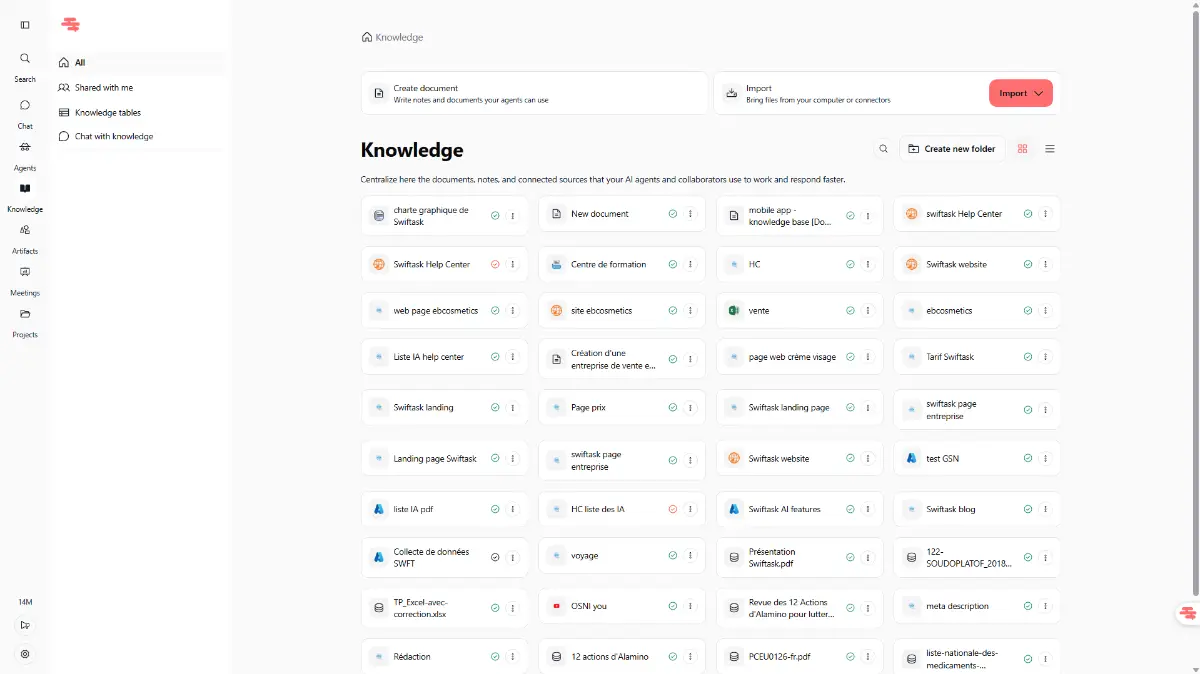Select All in knowledge sidebar
The image size is (1200, 674).
[x=140, y=62]
